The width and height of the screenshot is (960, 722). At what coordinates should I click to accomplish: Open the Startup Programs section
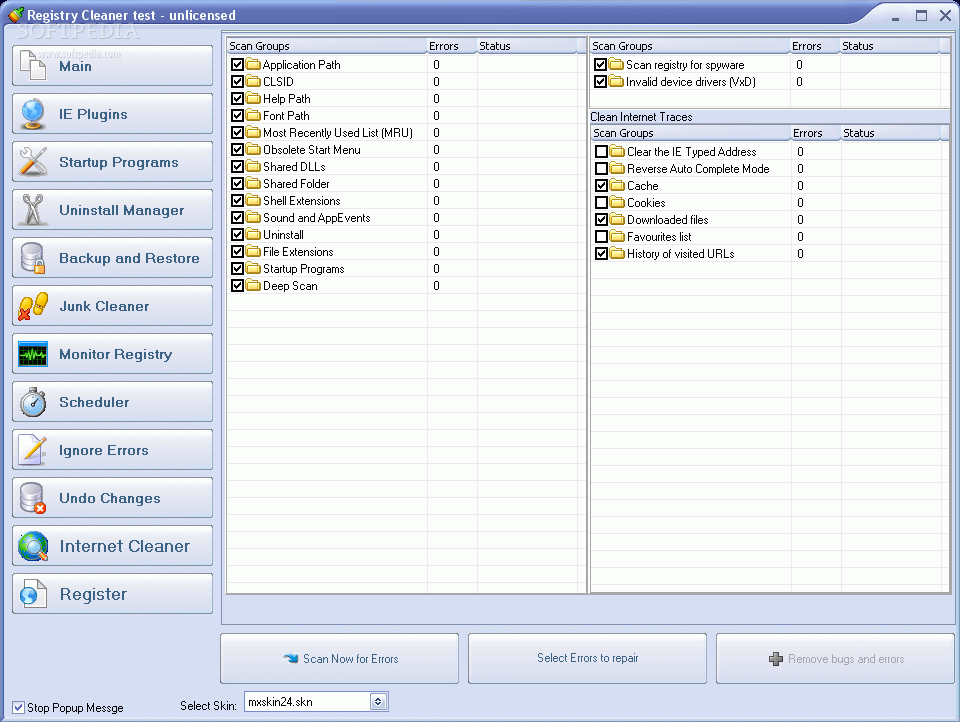[113, 162]
